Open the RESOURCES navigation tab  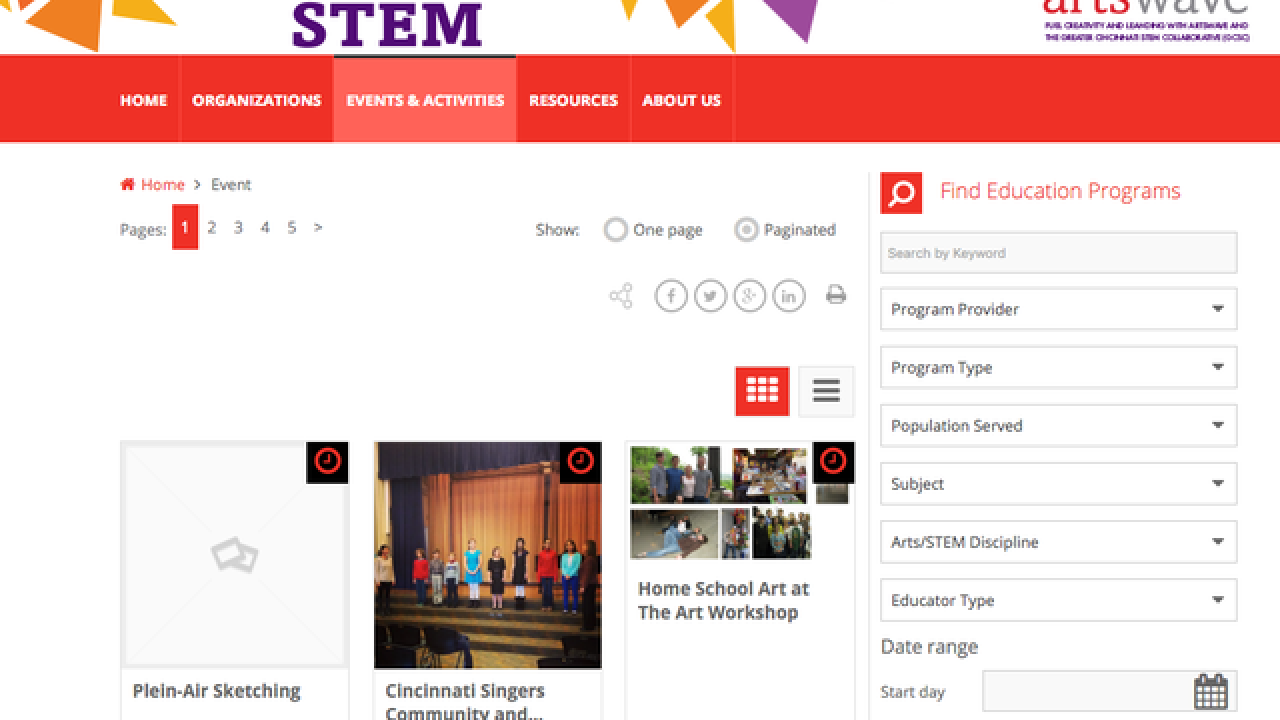tap(573, 100)
